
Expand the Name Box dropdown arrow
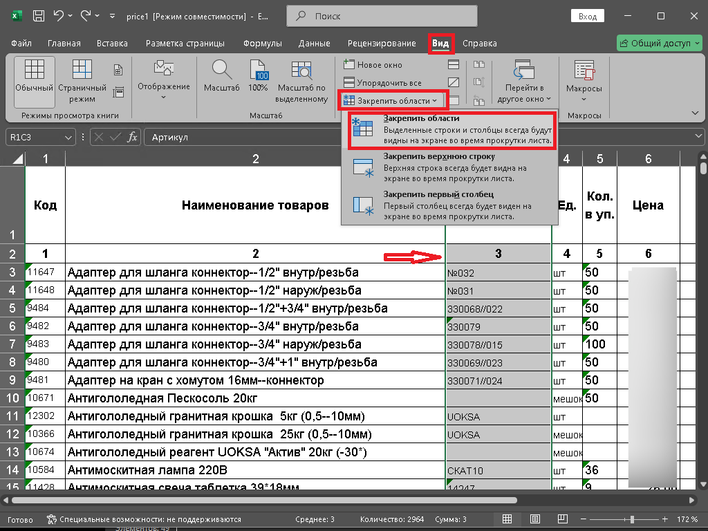tap(68, 137)
